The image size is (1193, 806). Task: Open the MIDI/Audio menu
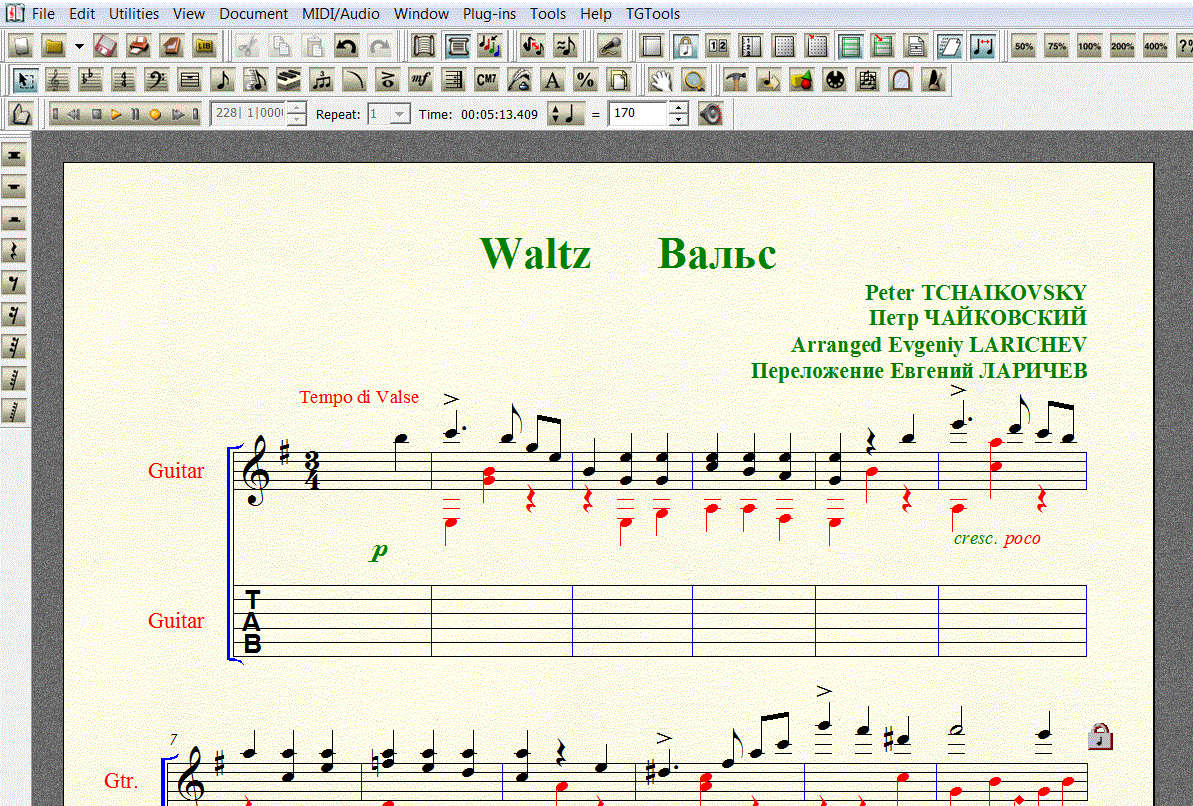click(341, 14)
